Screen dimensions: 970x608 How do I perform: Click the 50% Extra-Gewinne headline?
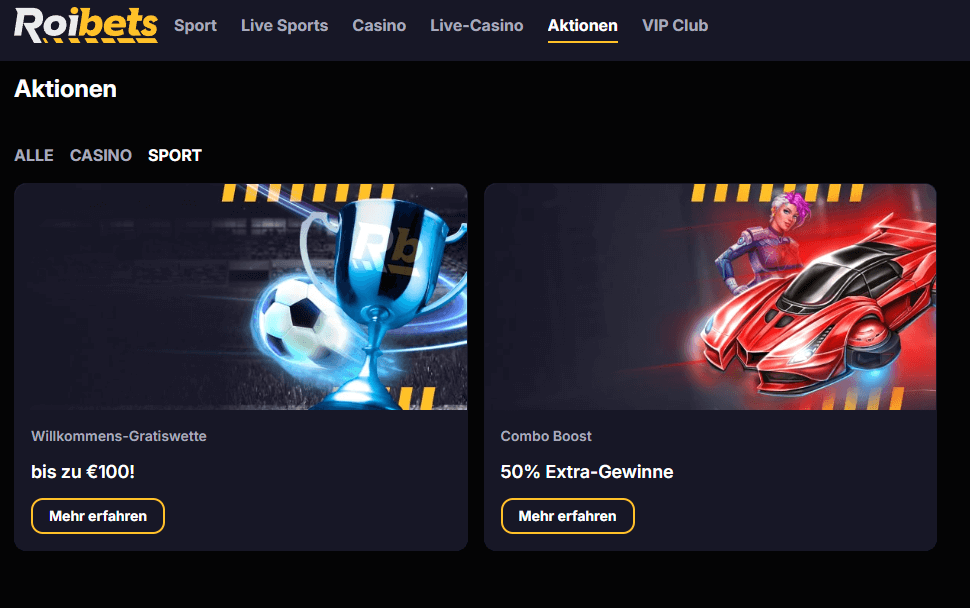pyautogui.click(x=587, y=471)
